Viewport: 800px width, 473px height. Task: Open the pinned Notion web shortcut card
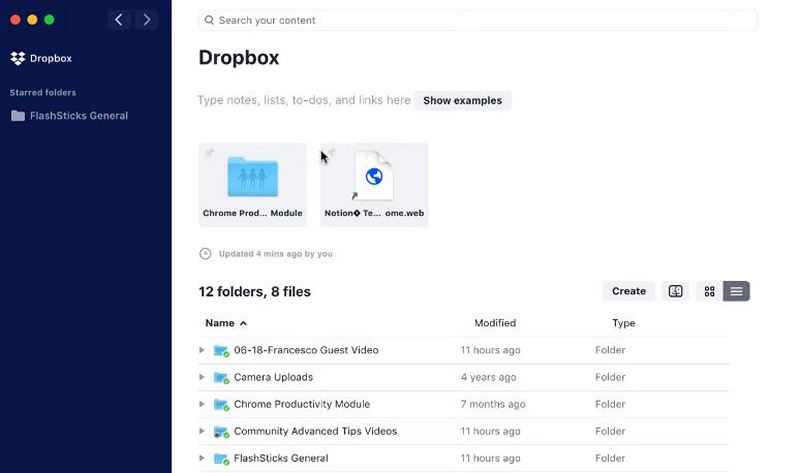(x=374, y=185)
